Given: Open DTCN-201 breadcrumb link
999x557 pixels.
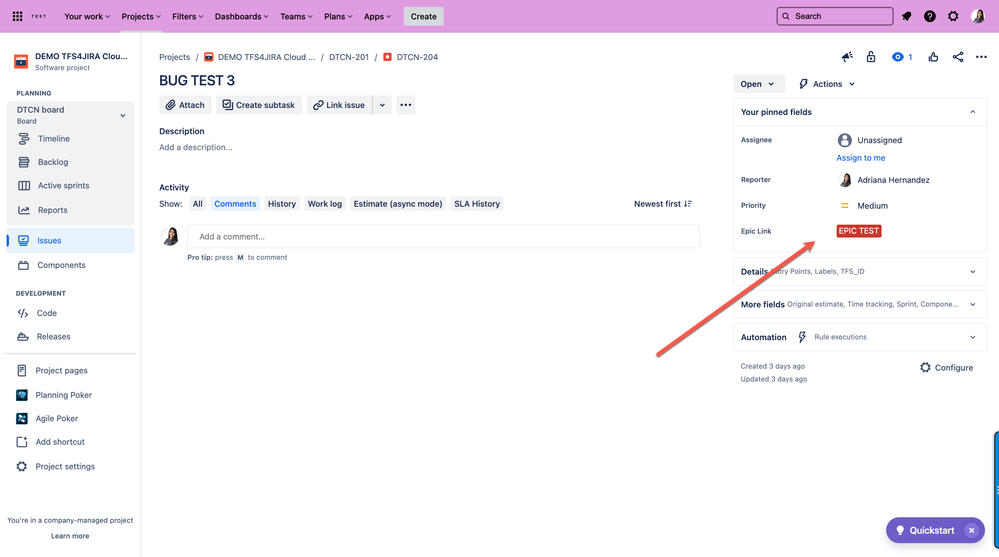Looking at the screenshot, I should (x=349, y=57).
